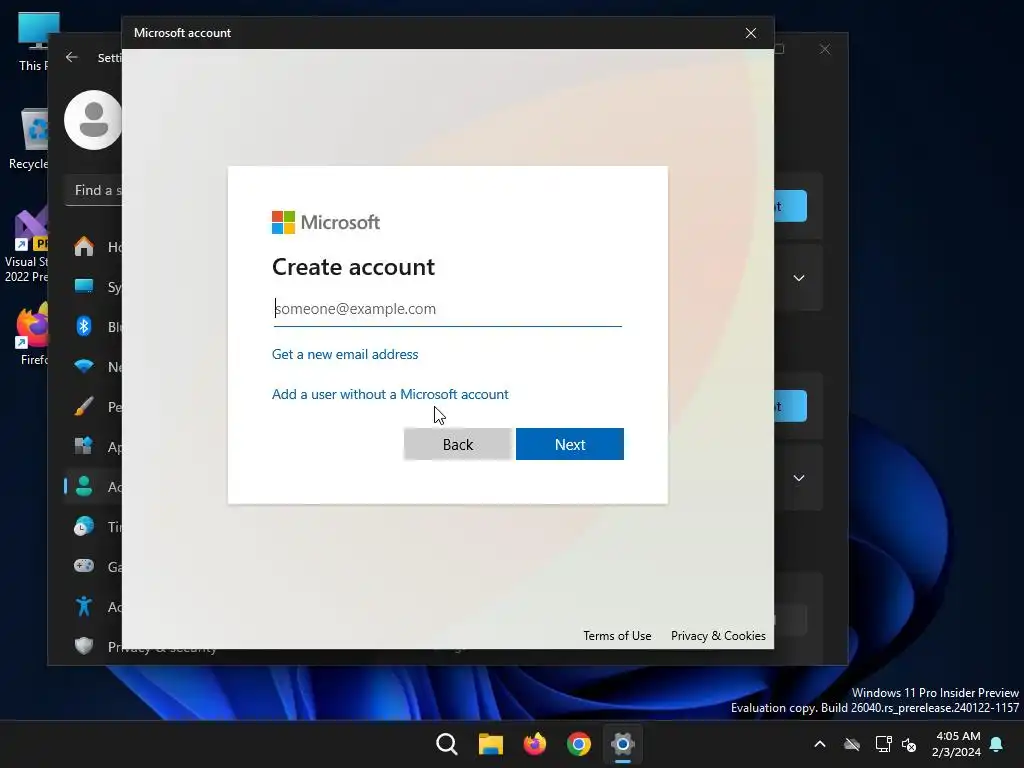
Task: Open File Explorer from taskbar
Action: (x=490, y=744)
